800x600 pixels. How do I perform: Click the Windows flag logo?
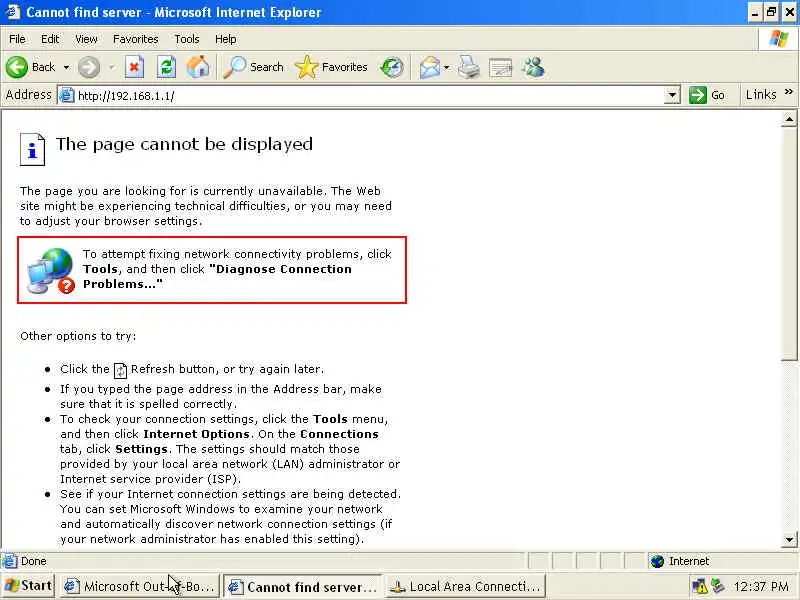[778, 39]
